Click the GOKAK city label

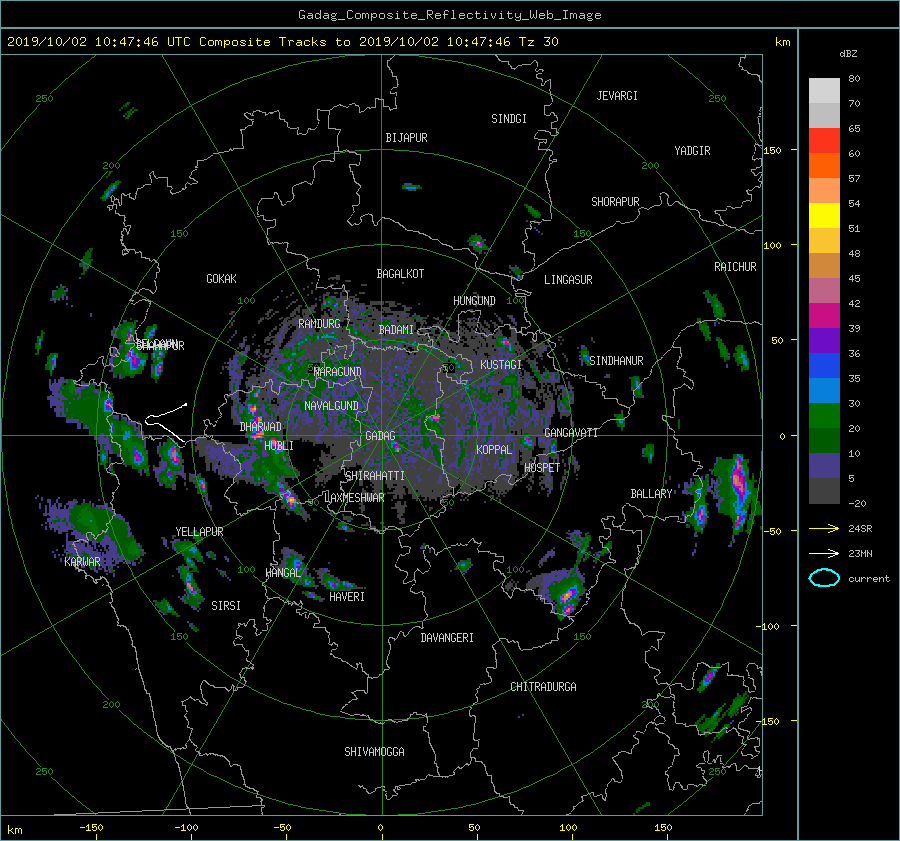click(221, 279)
